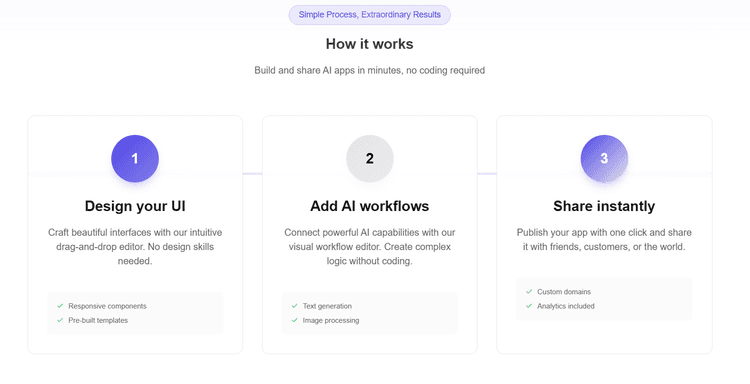
Task: Click the Add AI workflows heading
Action: pos(370,206)
